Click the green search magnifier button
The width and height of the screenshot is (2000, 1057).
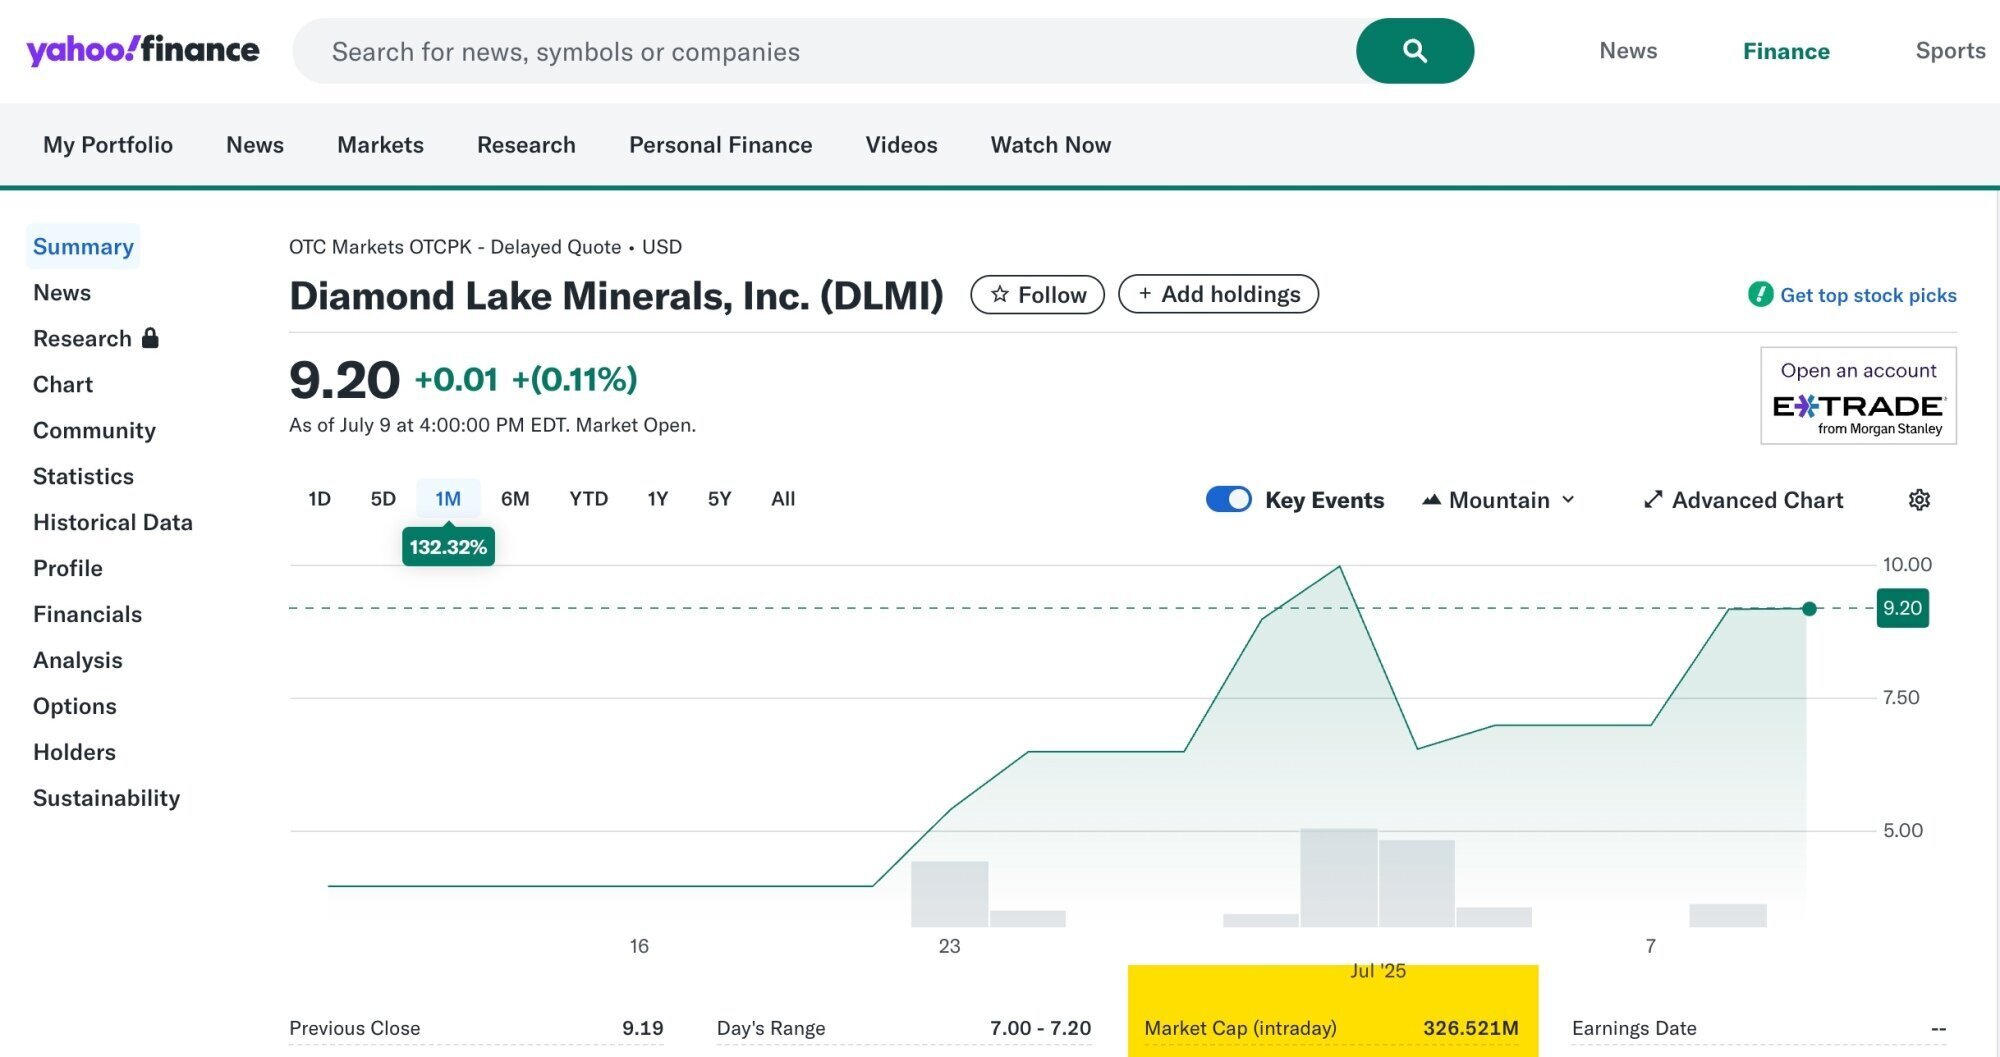[1414, 51]
